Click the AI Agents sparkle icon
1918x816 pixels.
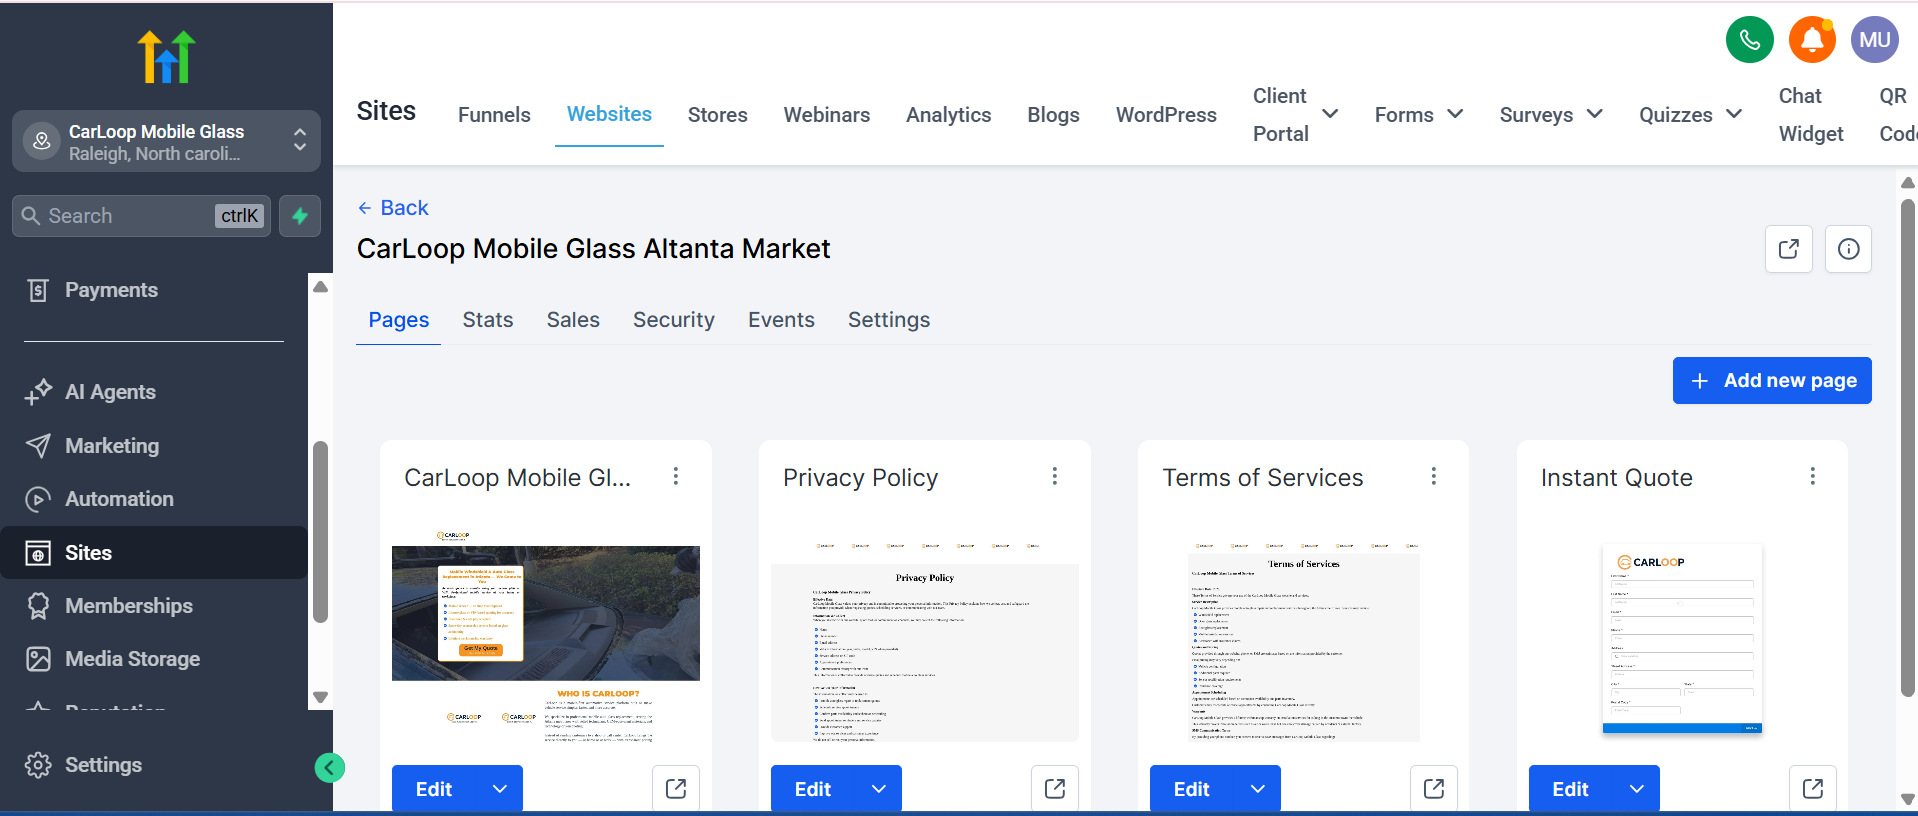click(38, 392)
